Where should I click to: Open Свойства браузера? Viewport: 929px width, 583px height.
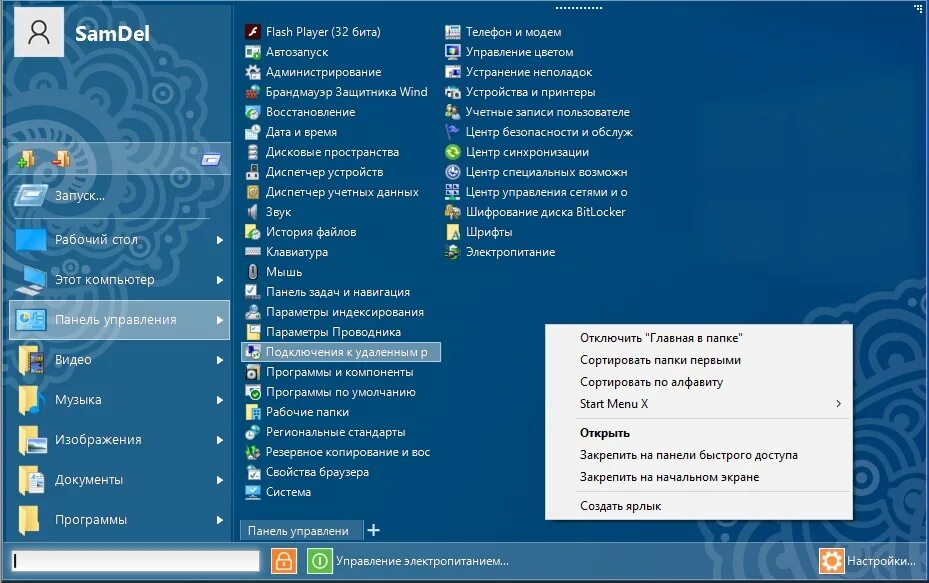pos(307,472)
